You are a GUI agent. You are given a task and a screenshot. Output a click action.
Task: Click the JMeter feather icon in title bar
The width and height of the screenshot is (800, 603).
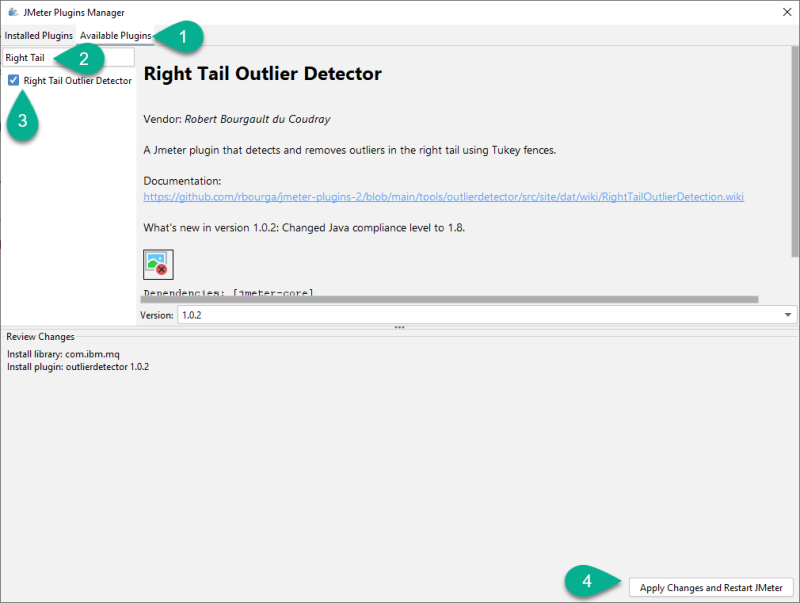click(x=13, y=12)
